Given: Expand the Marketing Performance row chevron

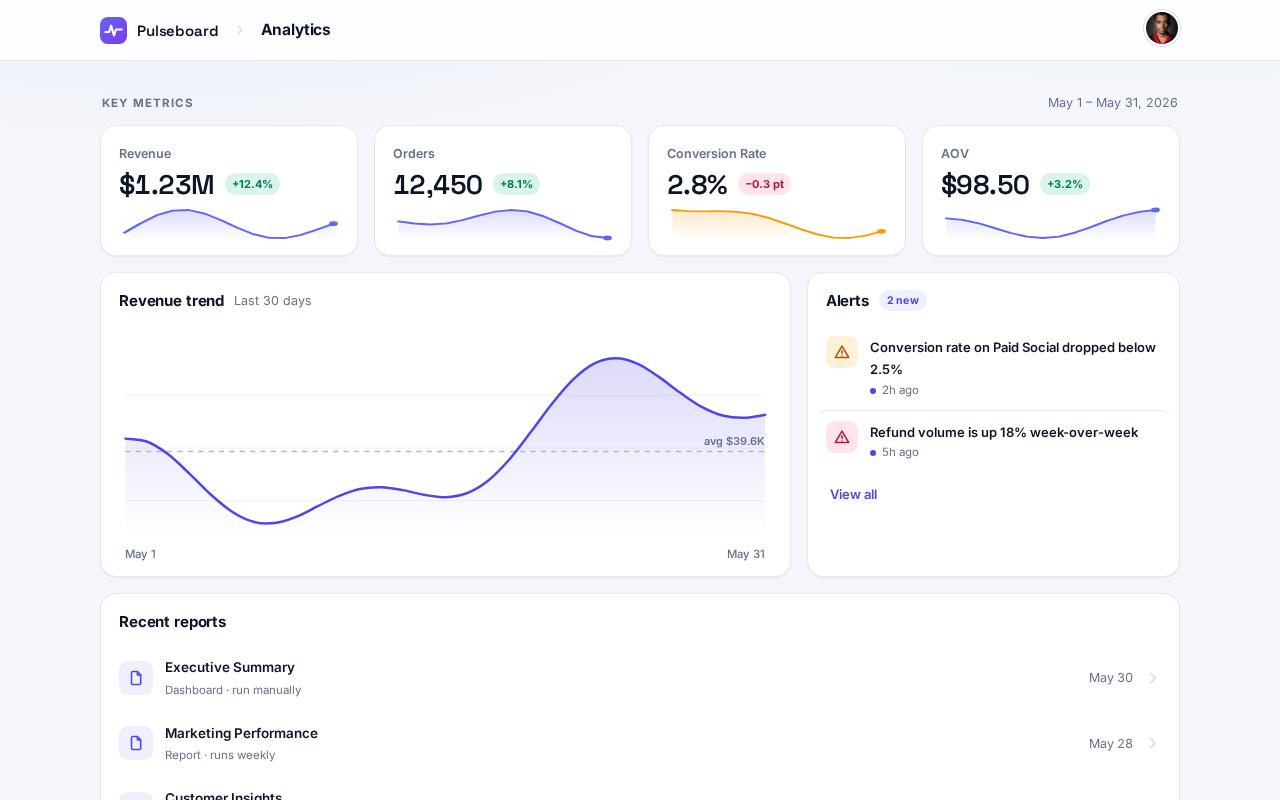Looking at the screenshot, I should (1152, 743).
